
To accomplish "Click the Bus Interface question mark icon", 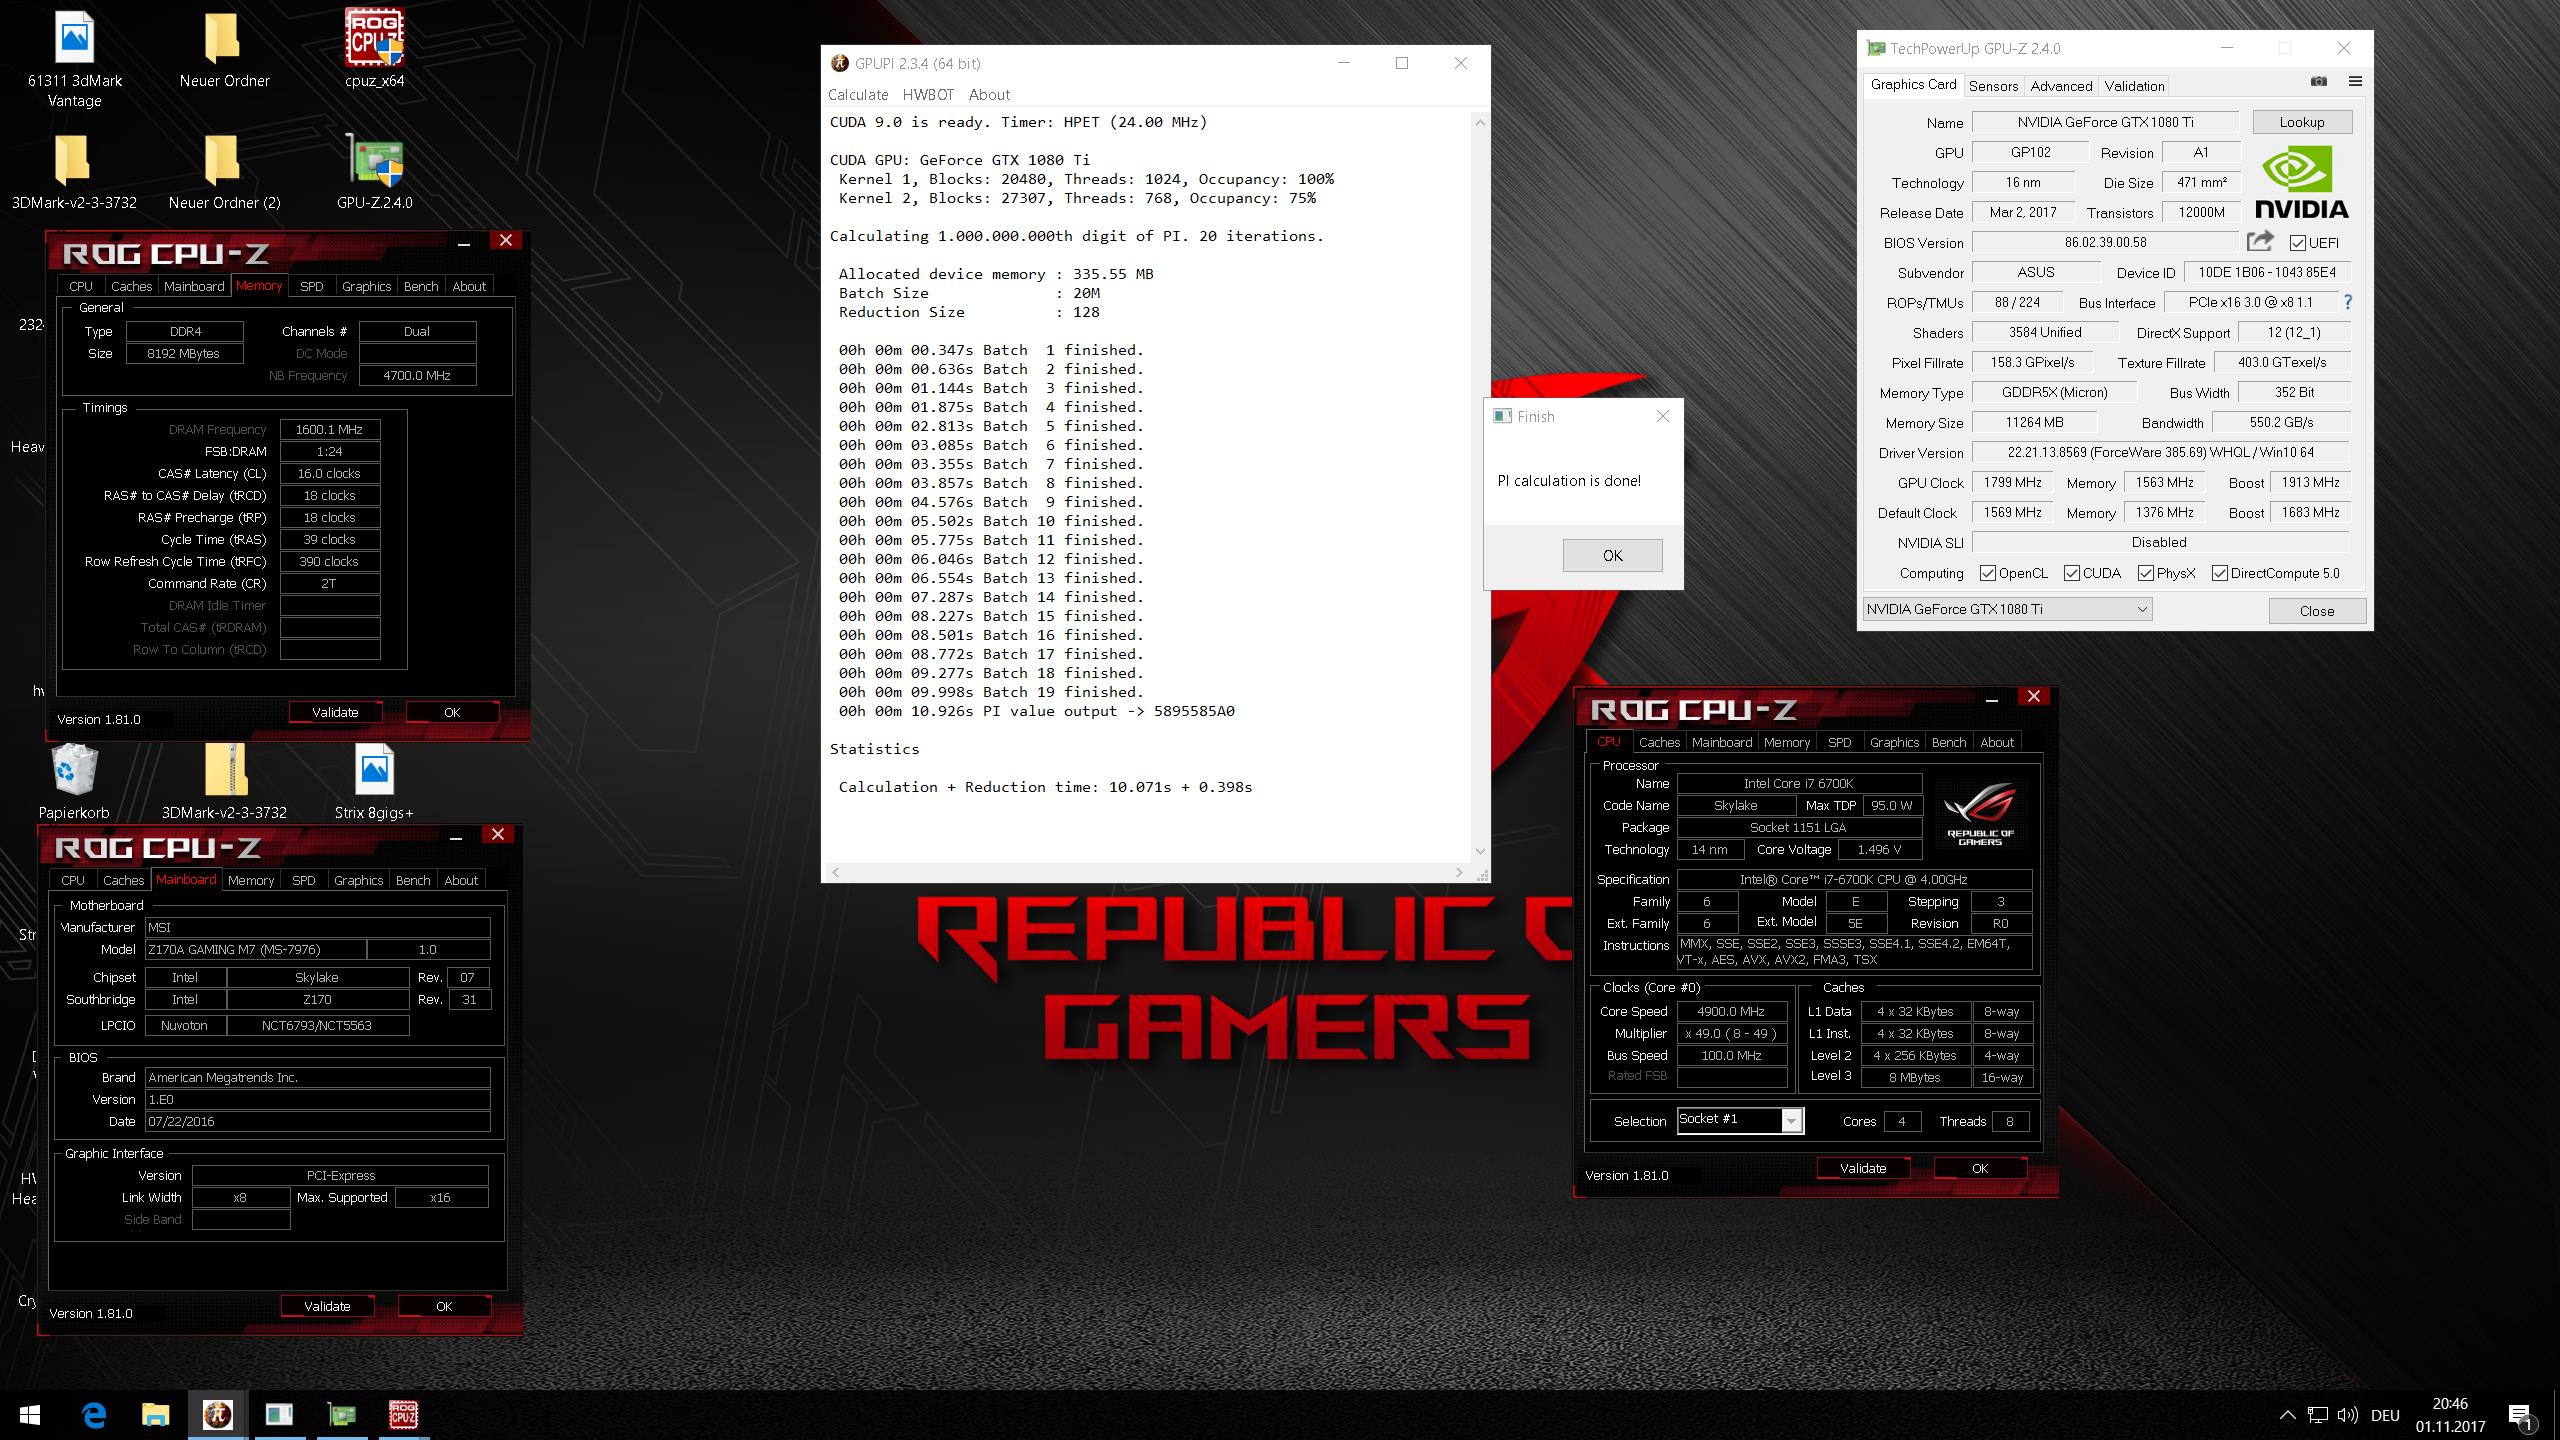I will pyautogui.click(x=2347, y=302).
